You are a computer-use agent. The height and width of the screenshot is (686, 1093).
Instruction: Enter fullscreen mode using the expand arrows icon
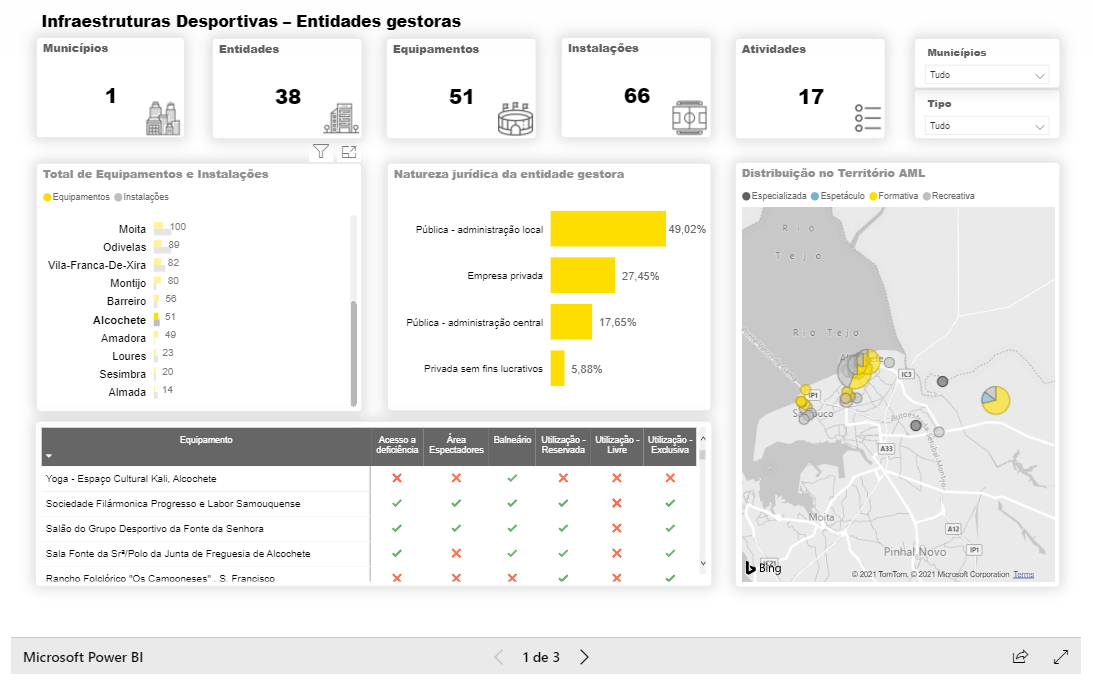(x=1061, y=657)
